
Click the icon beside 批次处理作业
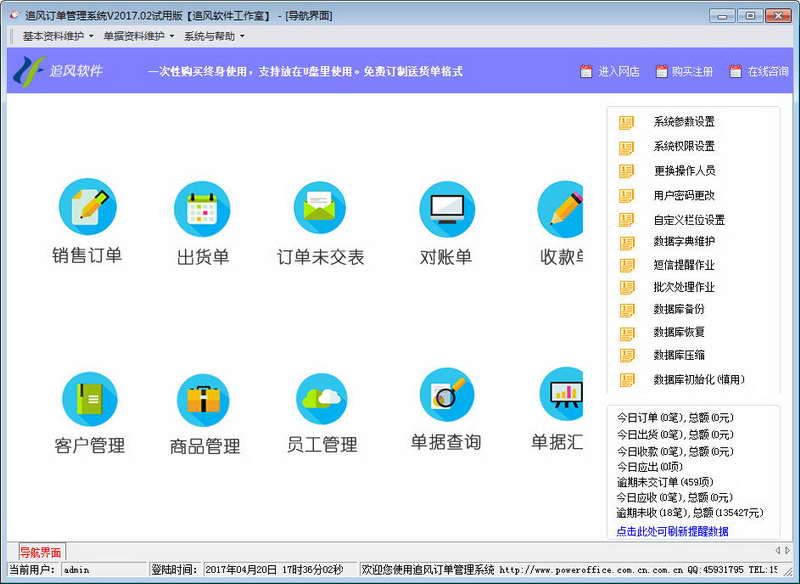pyautogui.click(x=626, y=288)
